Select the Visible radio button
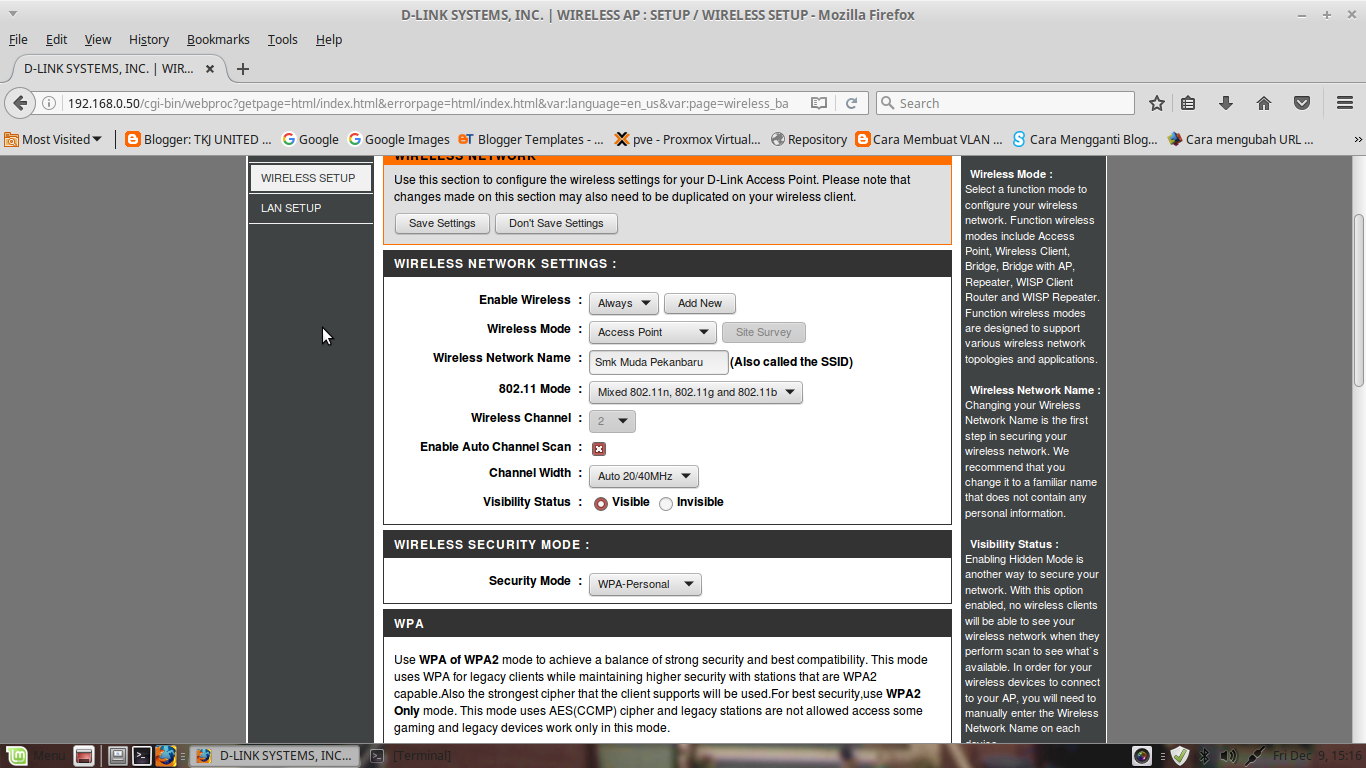Screen dimensions: 1366x768 [x=600, y=503]
